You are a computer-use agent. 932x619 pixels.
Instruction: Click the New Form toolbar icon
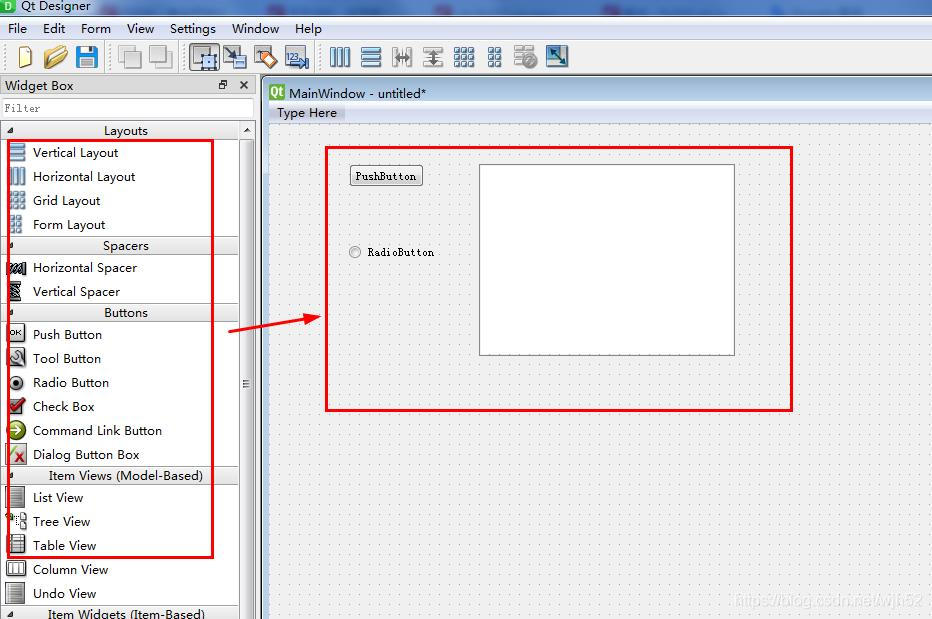[25, 57]
